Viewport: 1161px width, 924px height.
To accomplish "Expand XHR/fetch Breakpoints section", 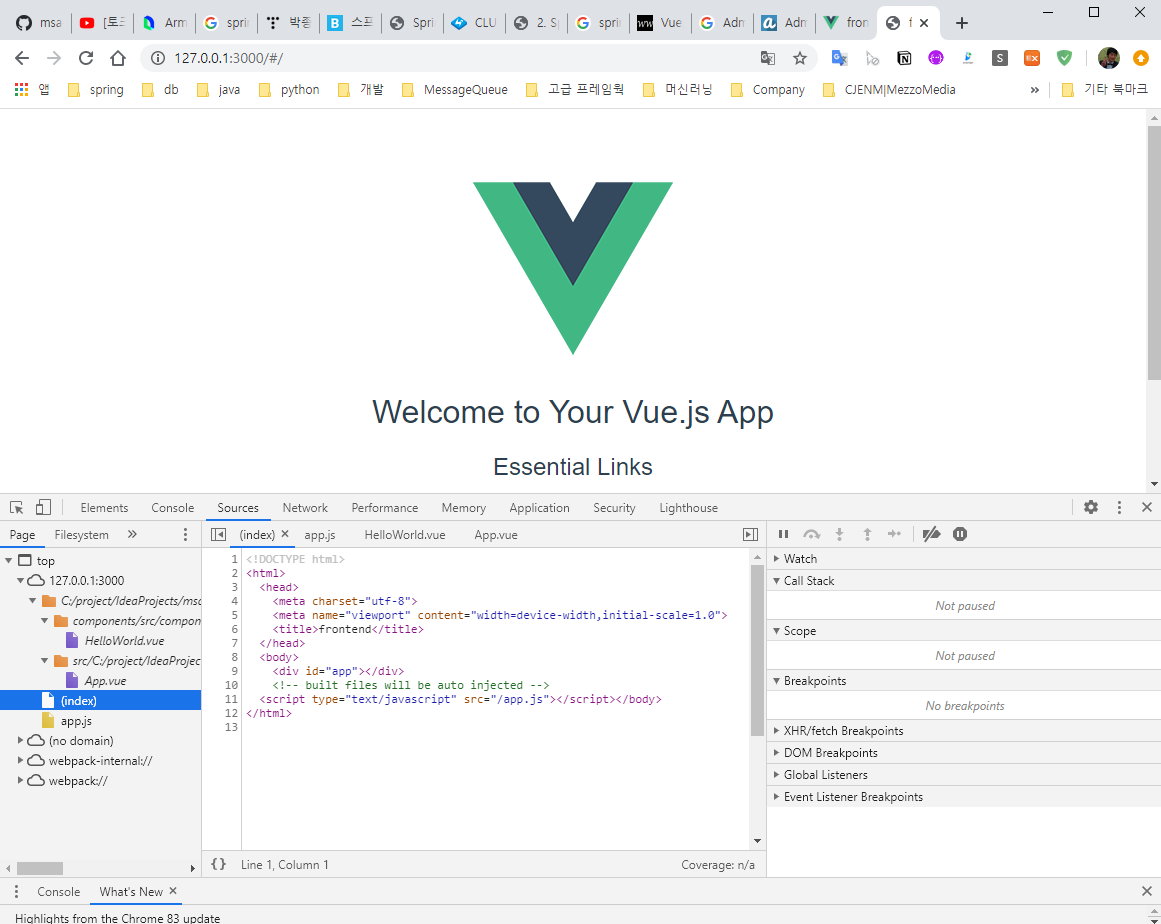I will [x=963, y=731].
